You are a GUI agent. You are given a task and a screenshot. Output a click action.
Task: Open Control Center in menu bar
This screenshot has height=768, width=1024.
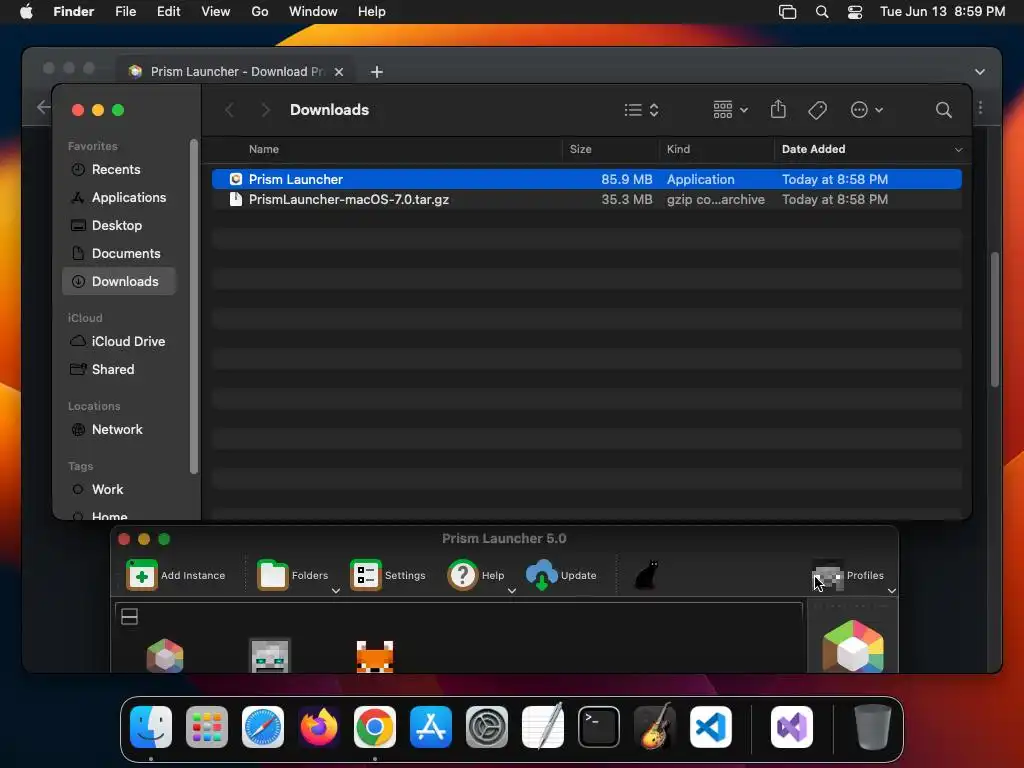[x=855, y=12]
